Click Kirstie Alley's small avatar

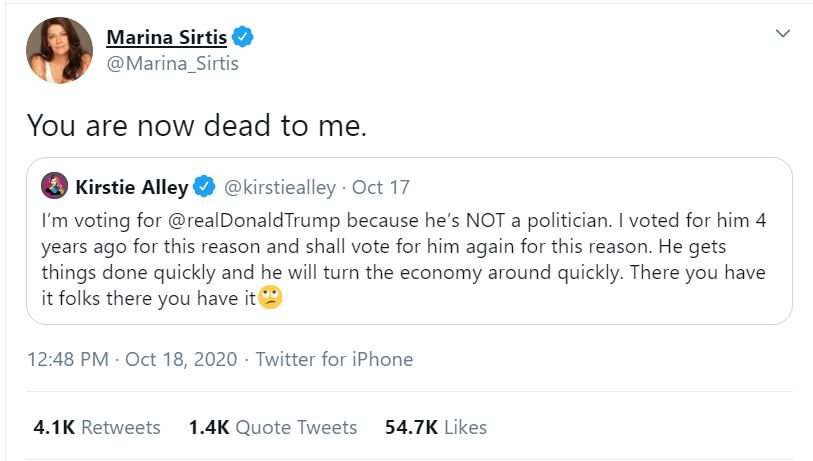click(x=54, y=186)
